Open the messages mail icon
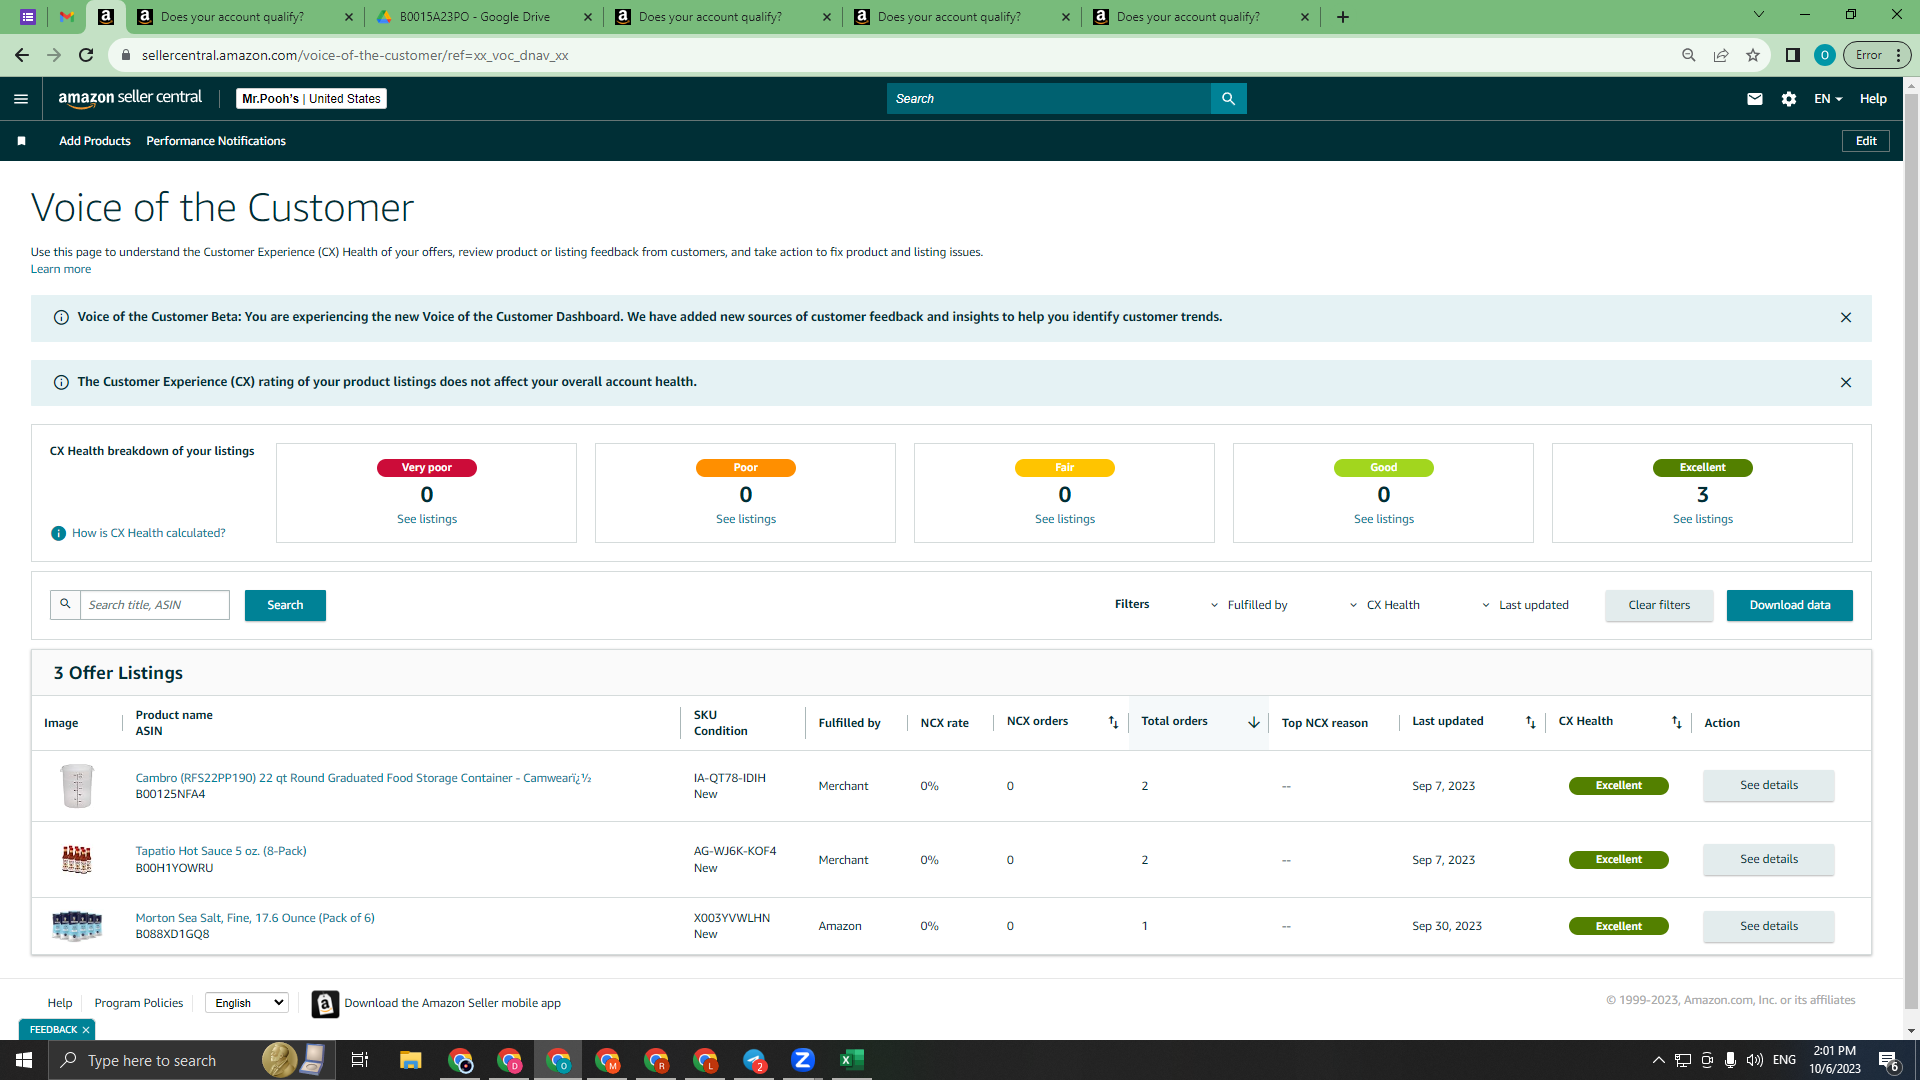The image size is (1920, 1080). point(1754,99)
